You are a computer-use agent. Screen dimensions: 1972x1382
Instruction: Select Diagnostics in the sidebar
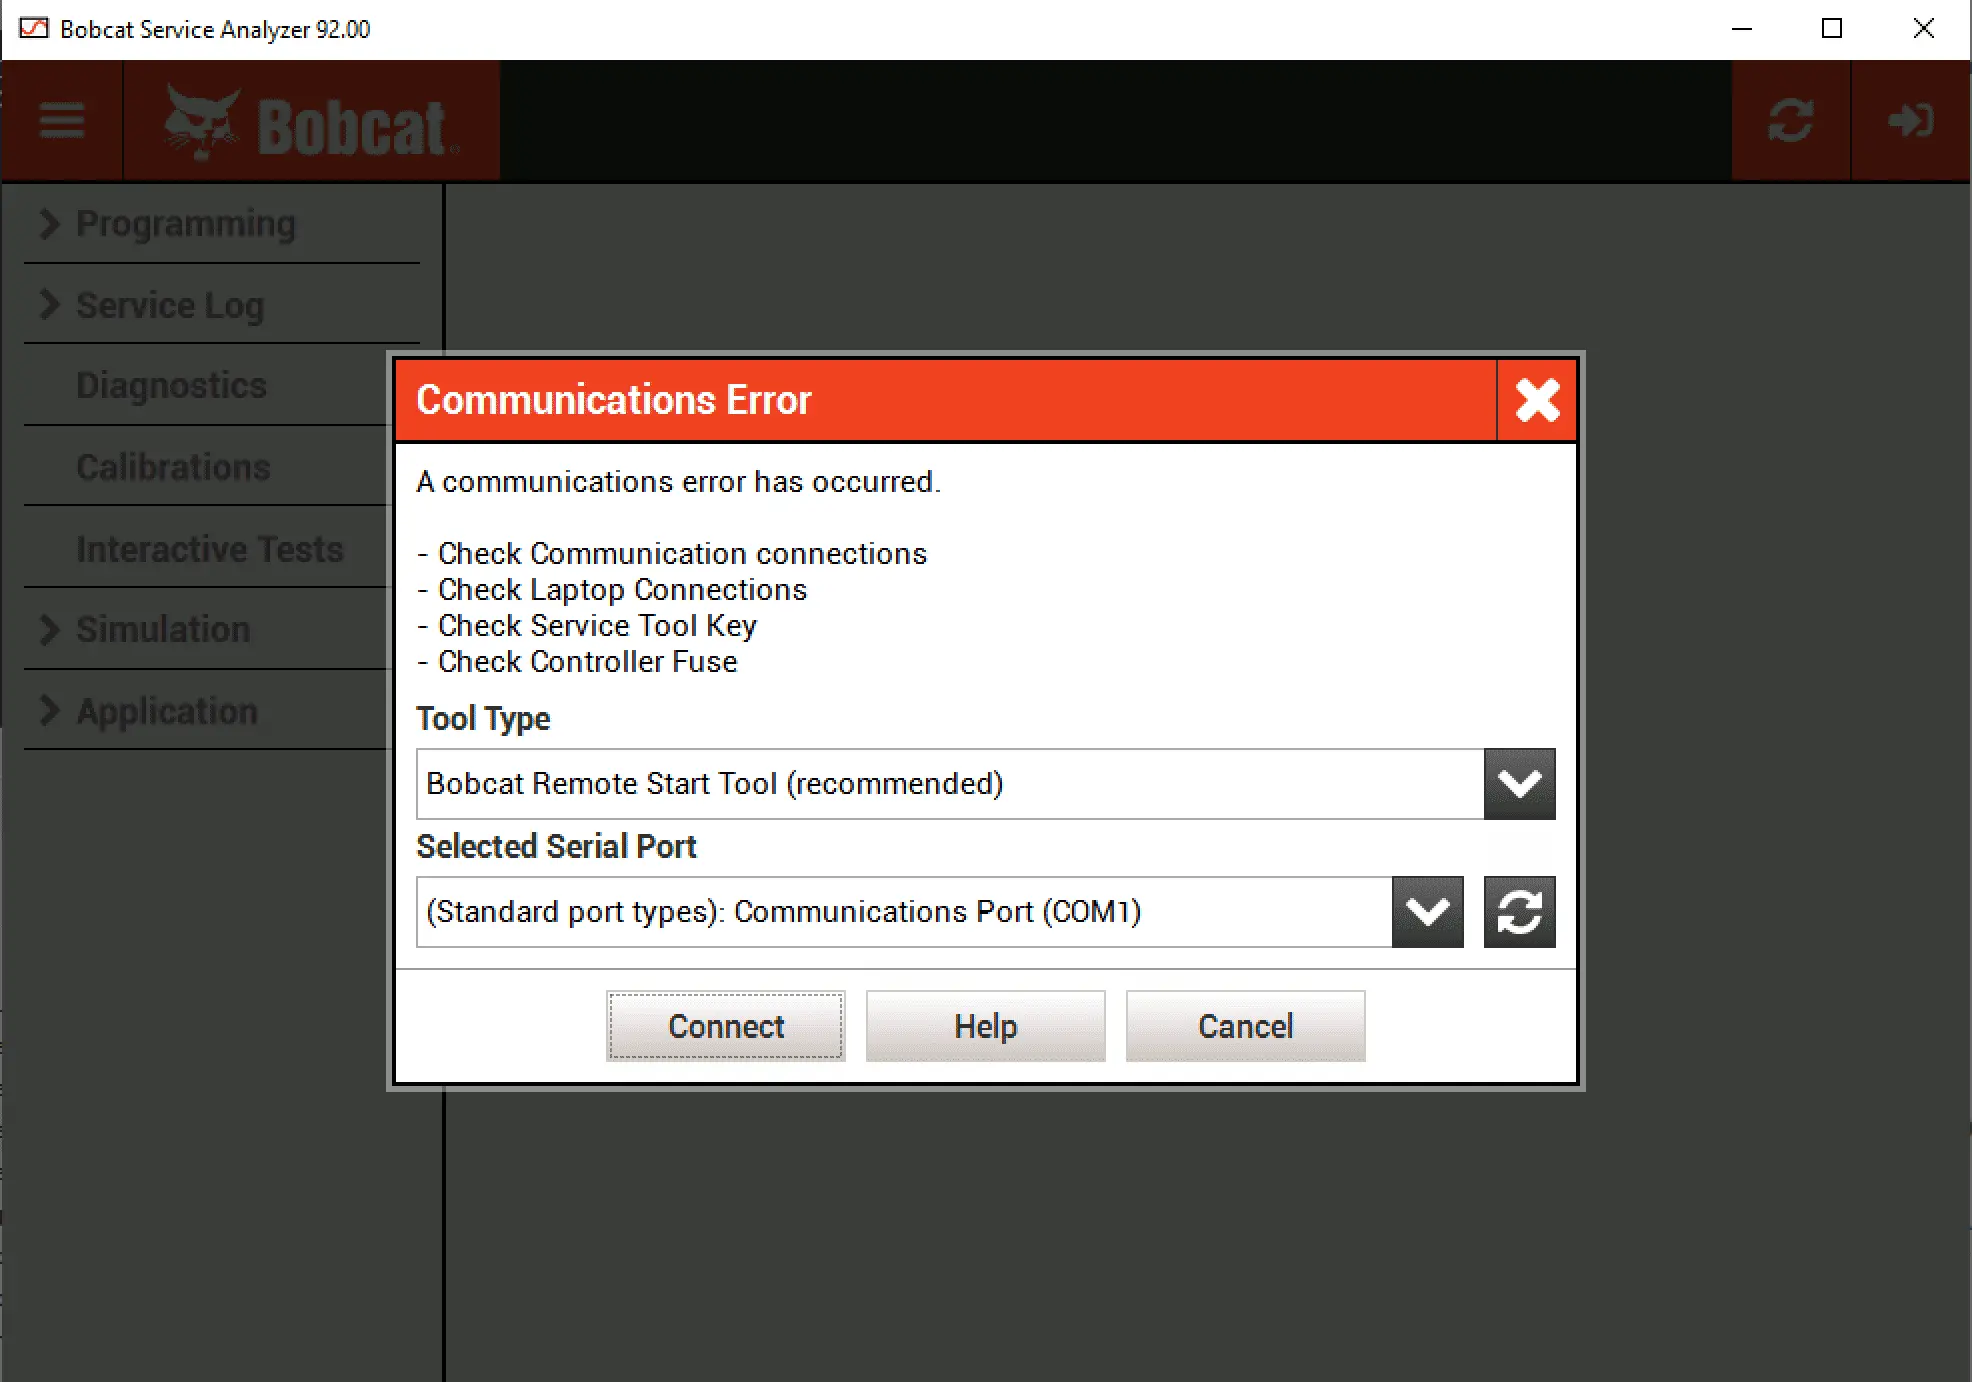tap(171, 386)
